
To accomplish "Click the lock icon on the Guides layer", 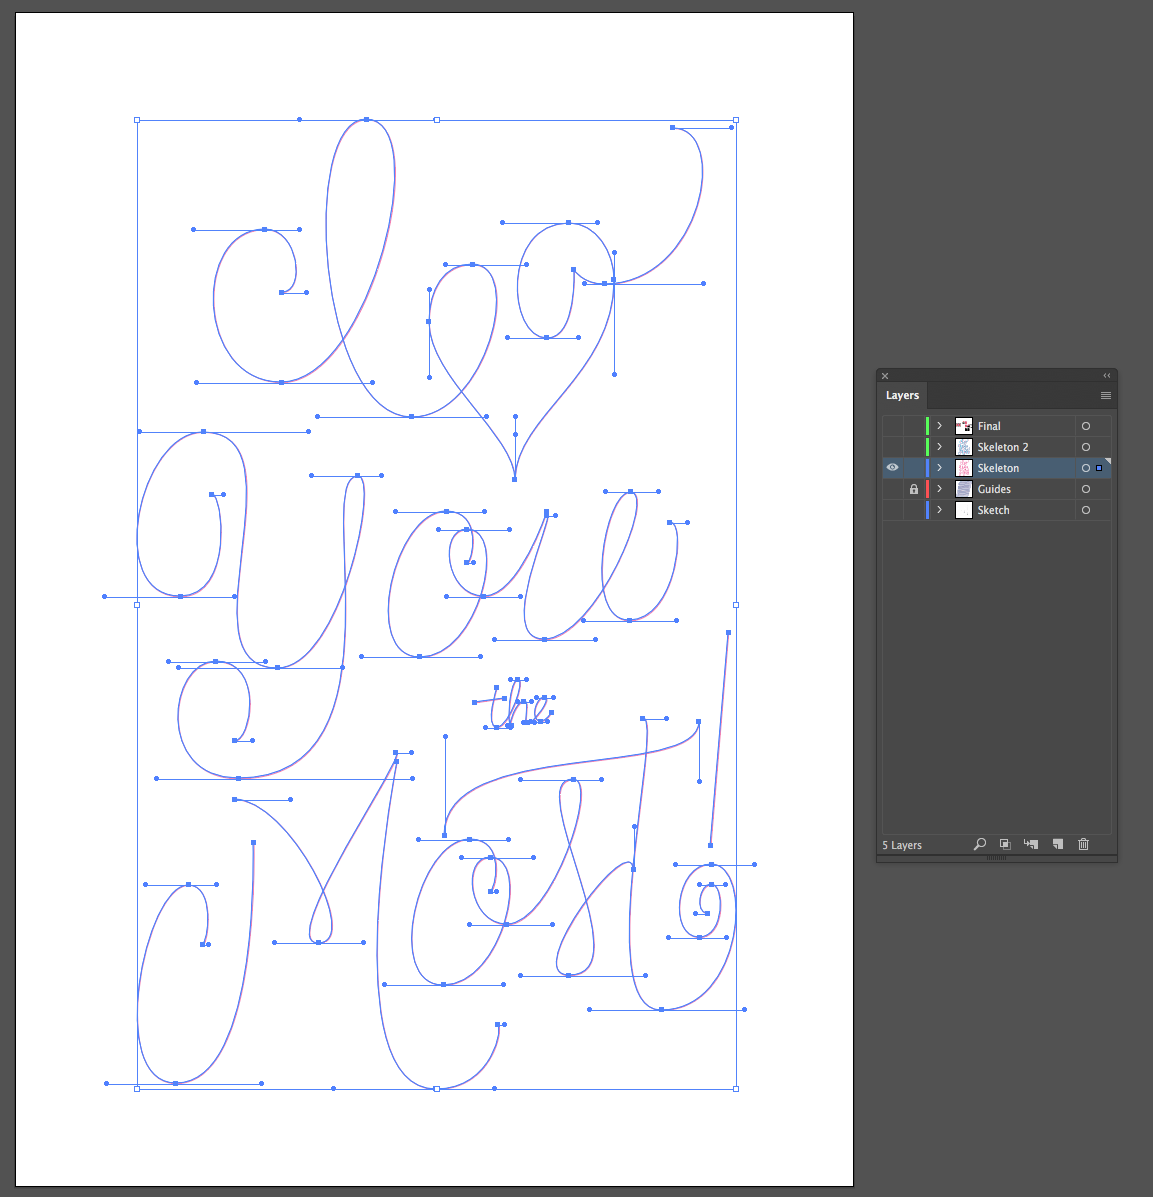I will click(x=913, y=489).
